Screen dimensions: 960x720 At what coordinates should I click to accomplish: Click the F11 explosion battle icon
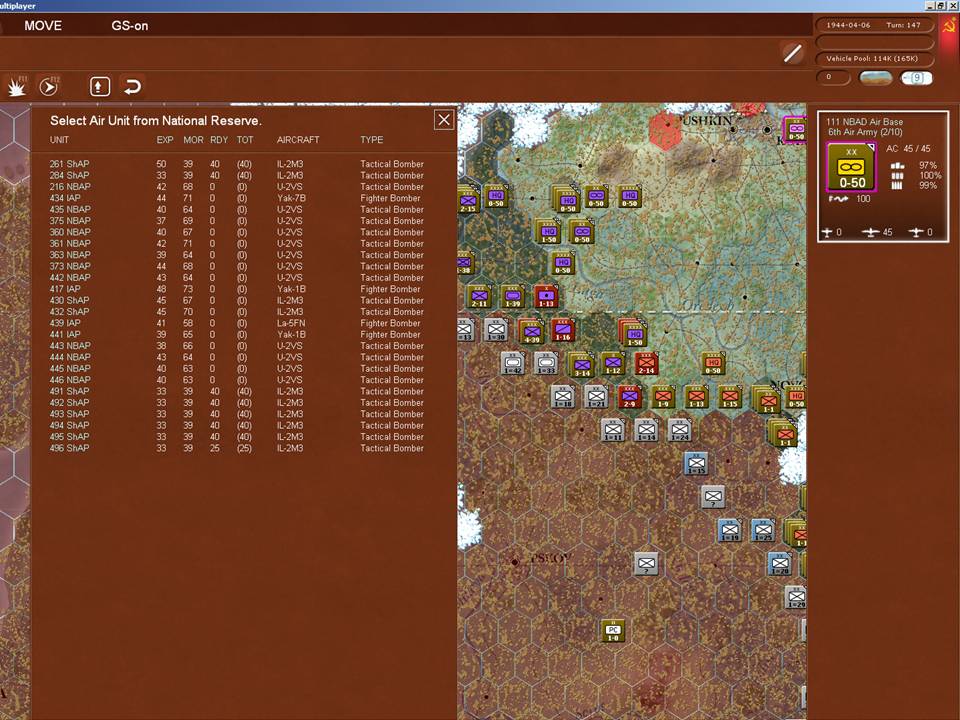point(17,86)
